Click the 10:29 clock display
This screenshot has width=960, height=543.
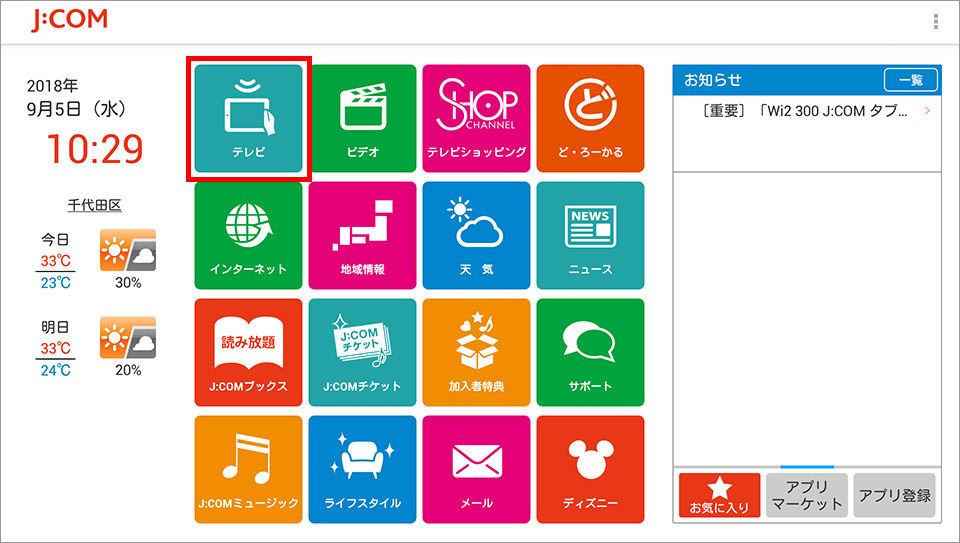(95, 149)
